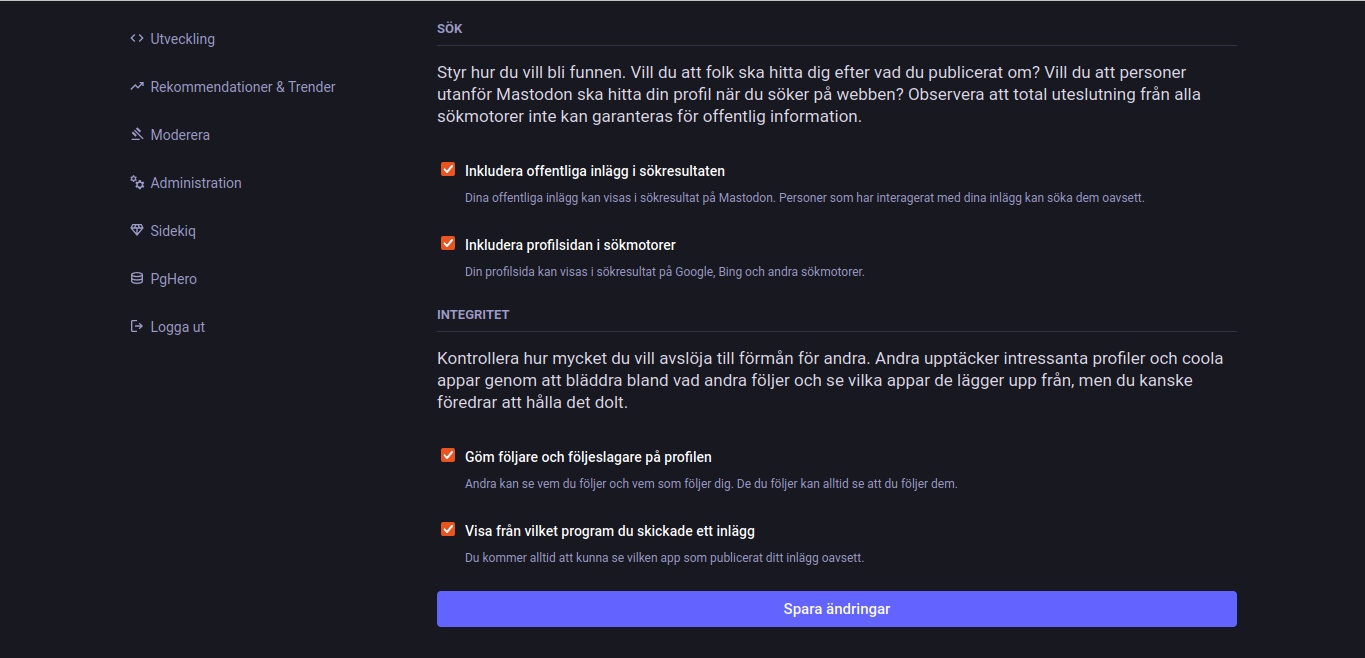The width and height of the screenshot is (1365, 658).
Task: Select Utveckling in the sidebar
Action: 182,38
